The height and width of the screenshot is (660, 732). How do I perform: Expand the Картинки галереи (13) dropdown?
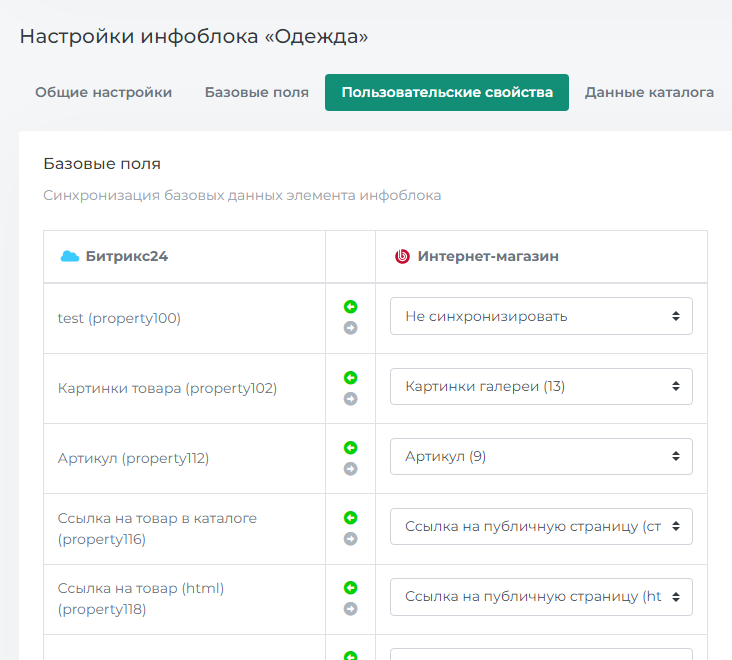click(541, 386)
